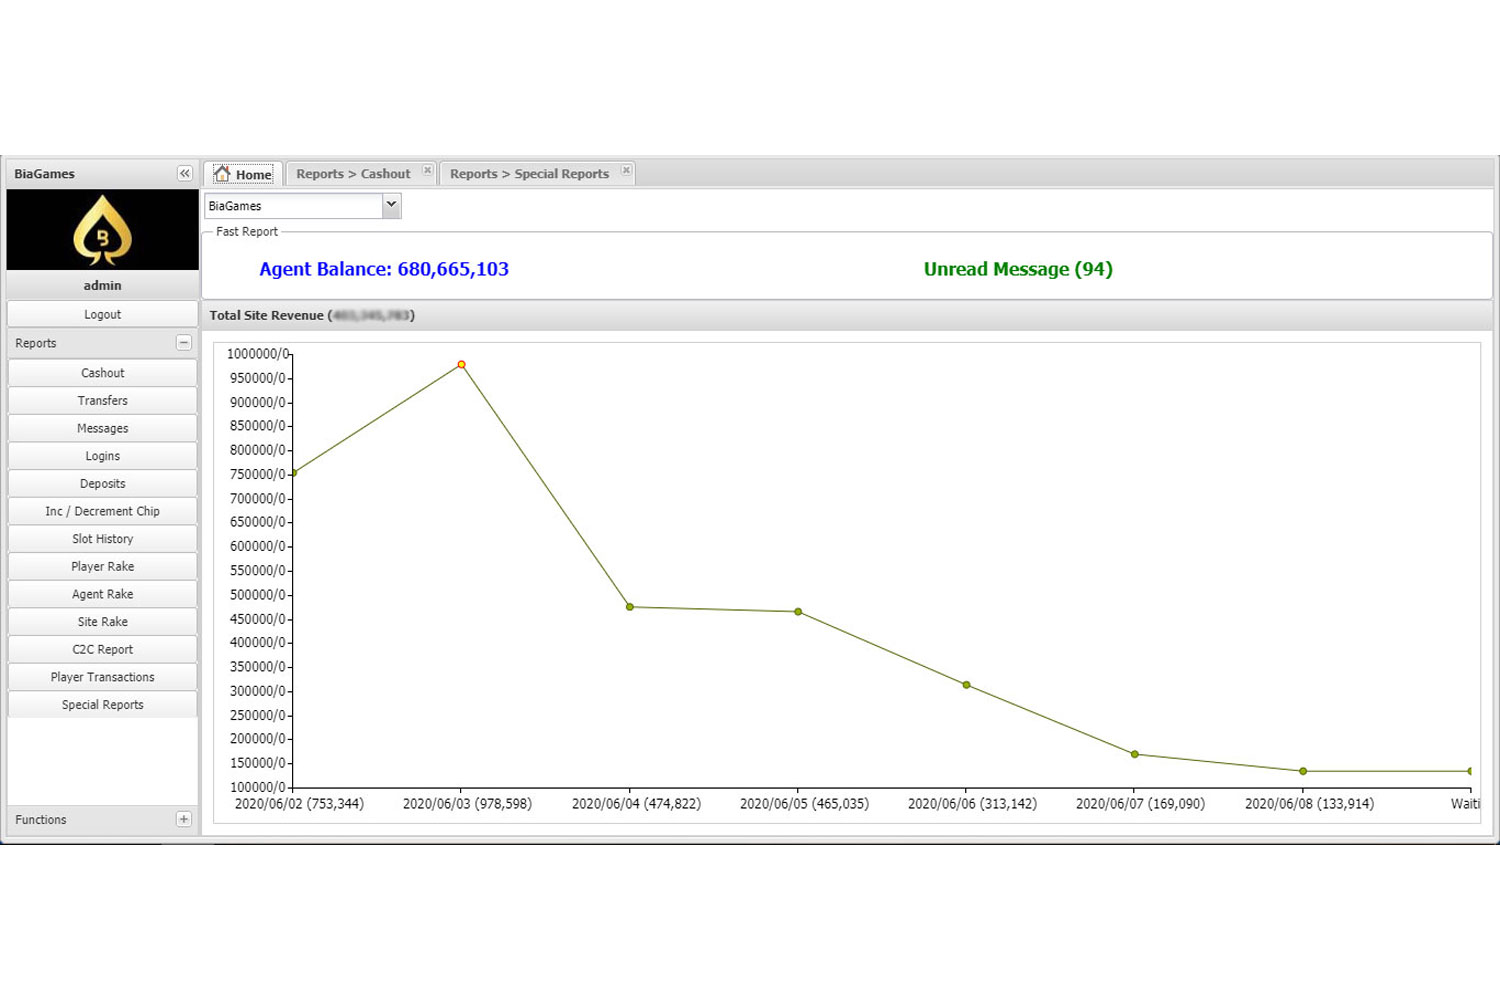
Task: Collapse the Reports section
Action: (183, 343)
